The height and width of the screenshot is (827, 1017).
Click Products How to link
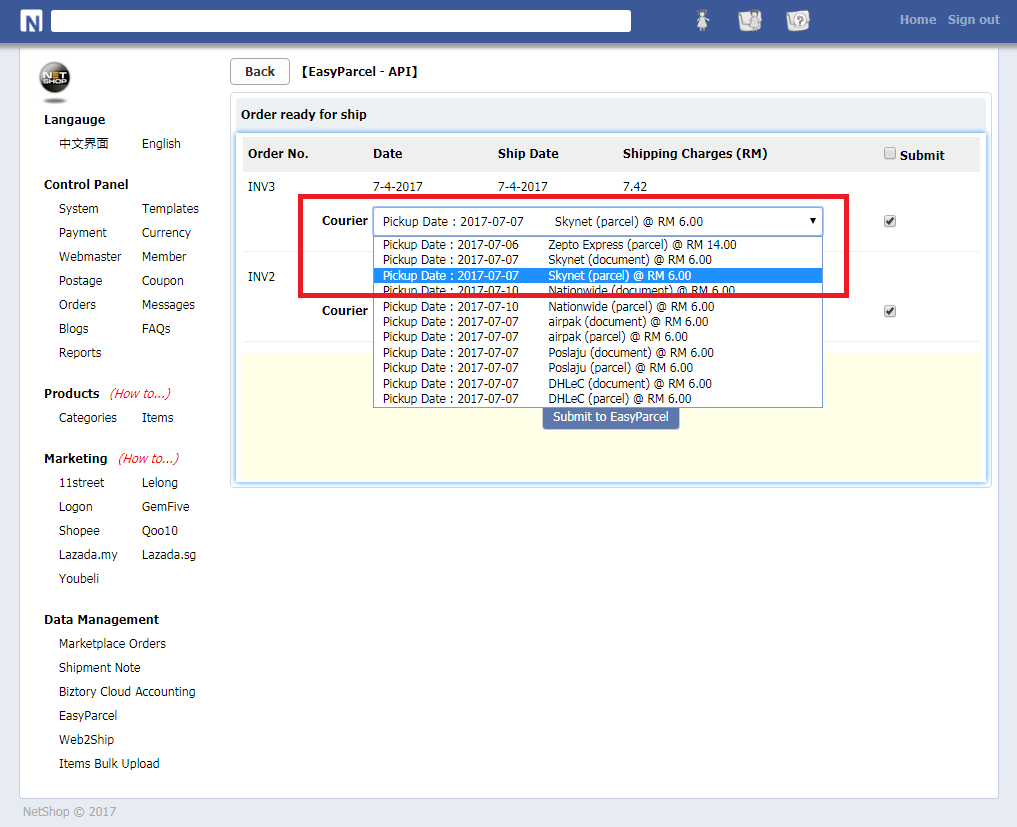point(140,394)
